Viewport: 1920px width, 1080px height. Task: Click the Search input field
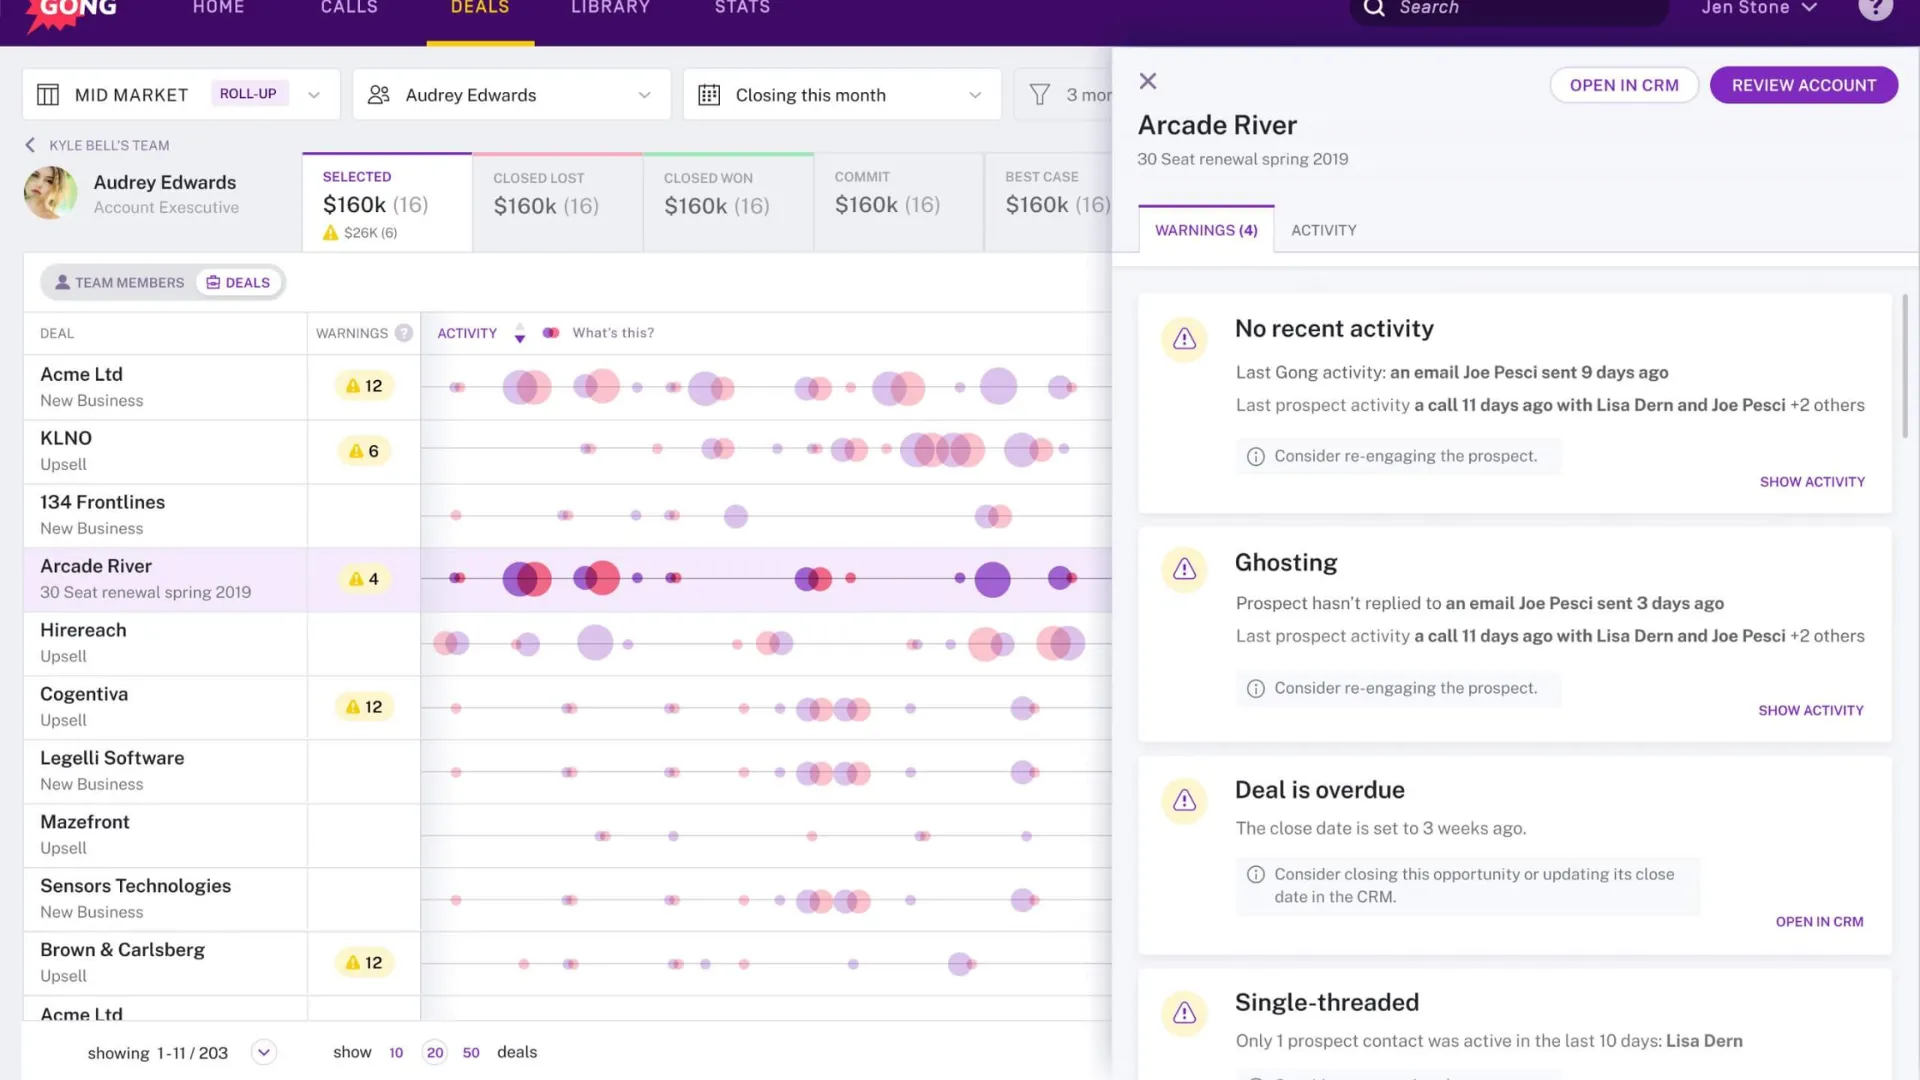coord(1510,8)
